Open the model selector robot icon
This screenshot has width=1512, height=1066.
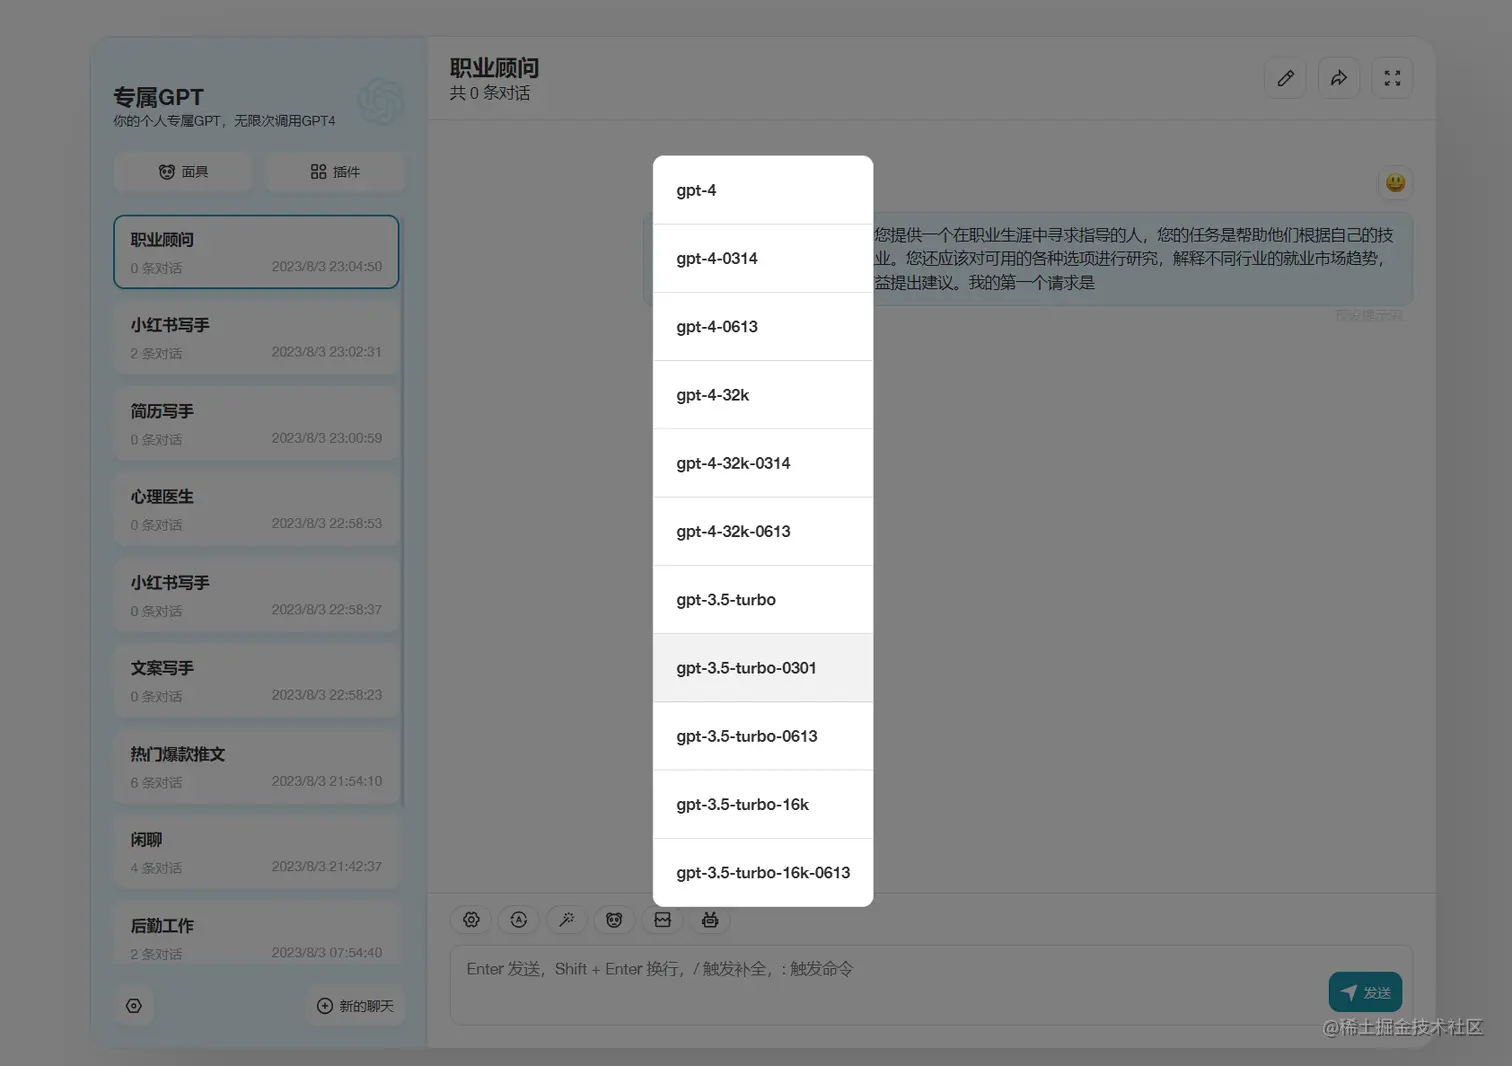click(710, 920)
